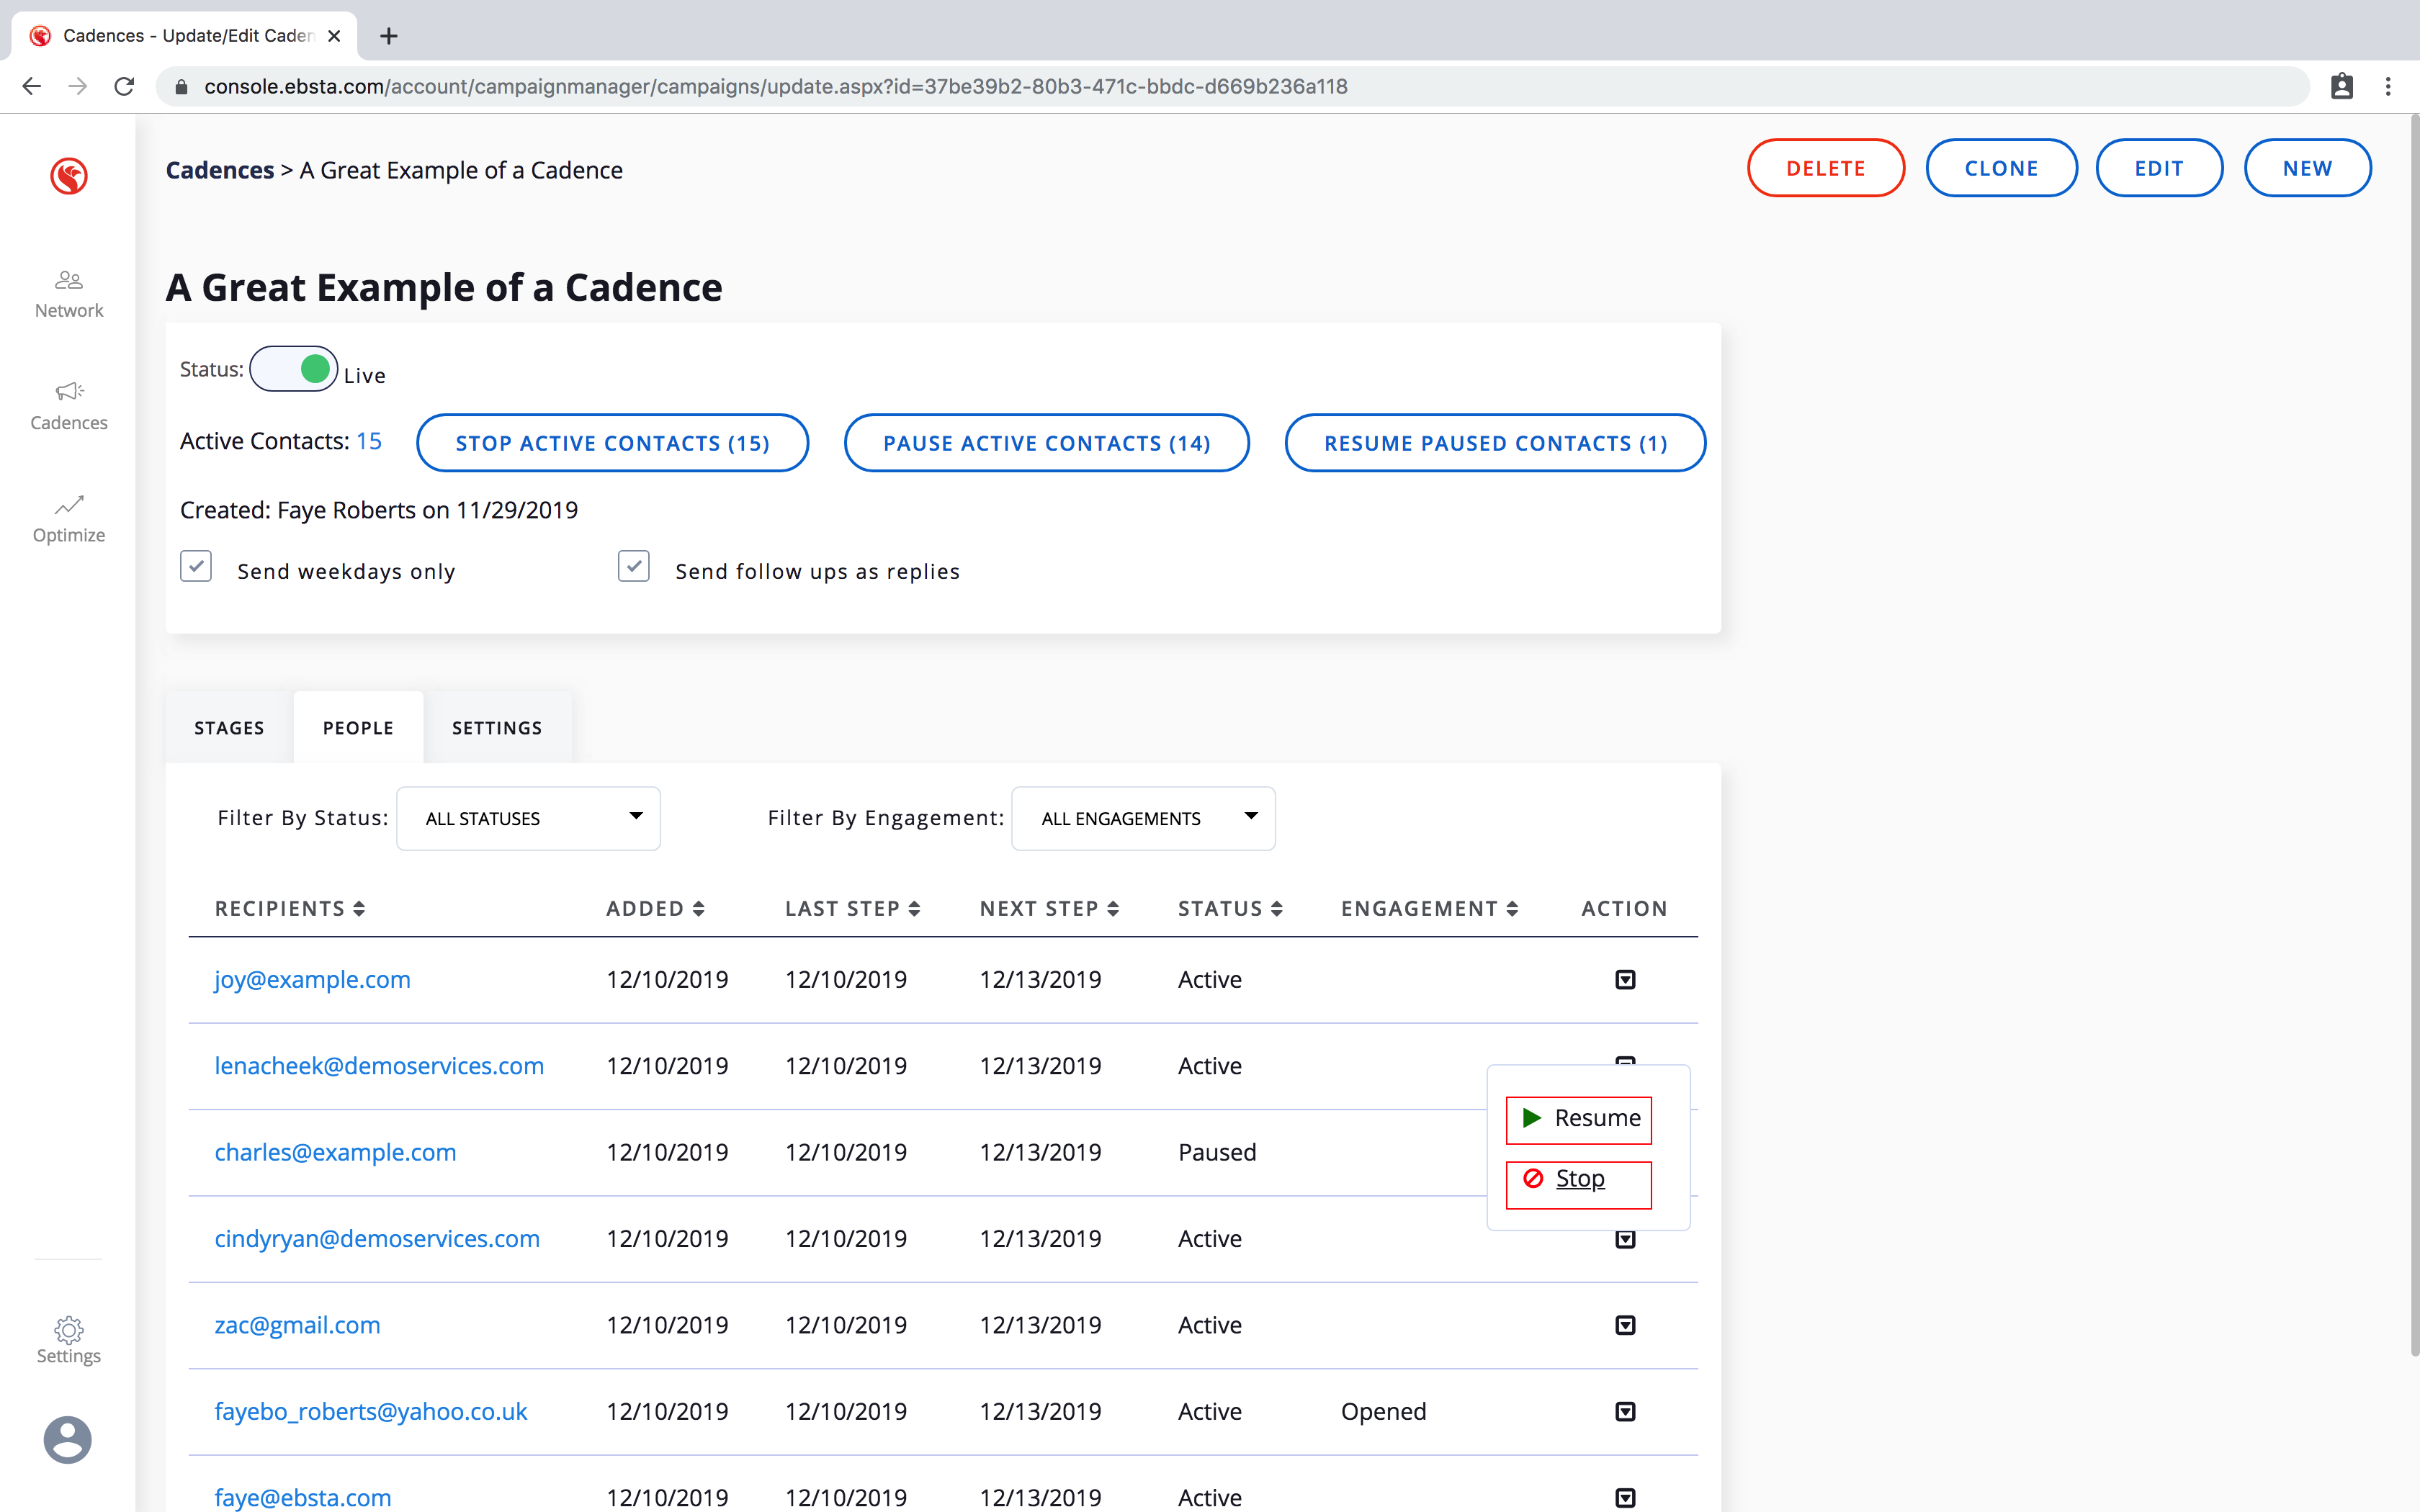Click the Ebsta logo icon
Viewport: 2420px width, 1512px height.
point(68,176)
